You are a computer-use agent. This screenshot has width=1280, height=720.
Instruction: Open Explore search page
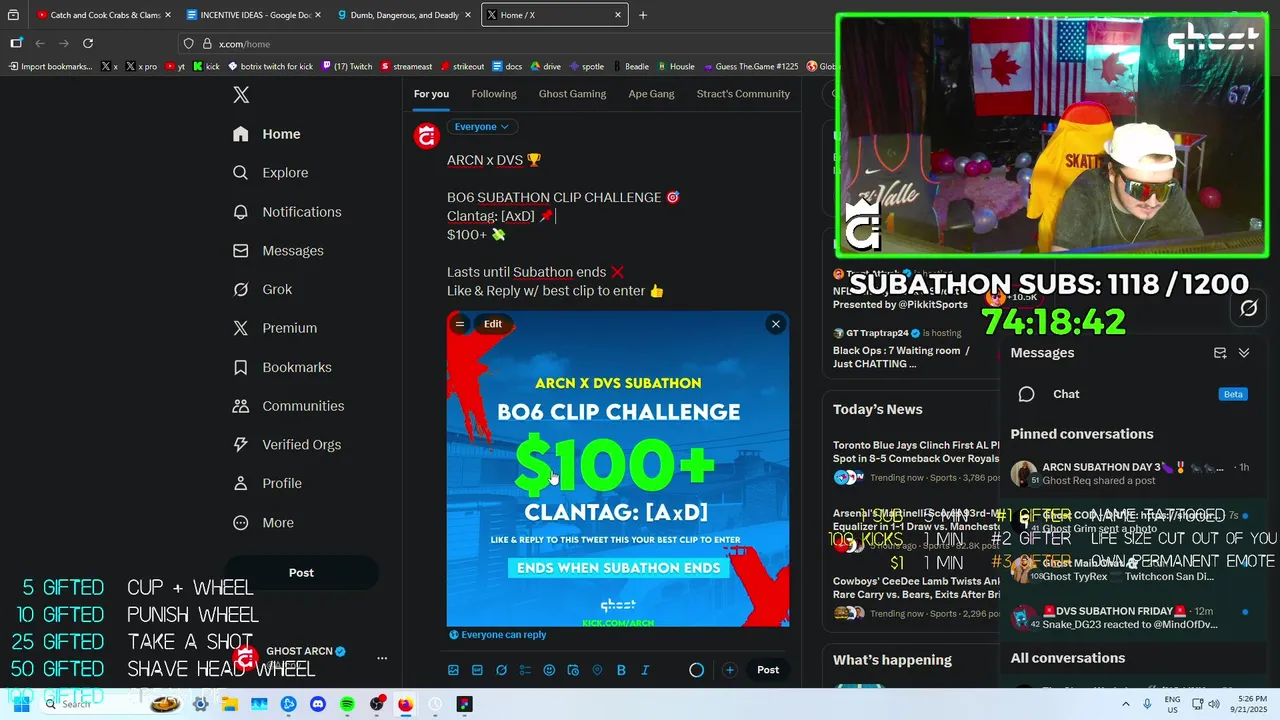coord(270,173)
